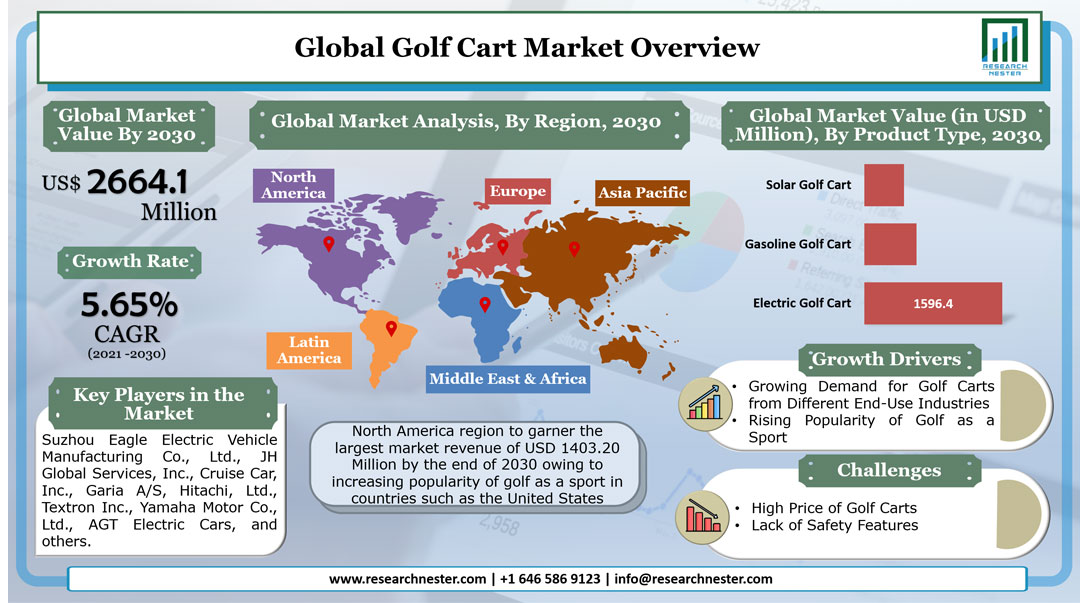
Task: Click the Electric Golf Cart 1596.4 bar
Action: tap(933, 303)
